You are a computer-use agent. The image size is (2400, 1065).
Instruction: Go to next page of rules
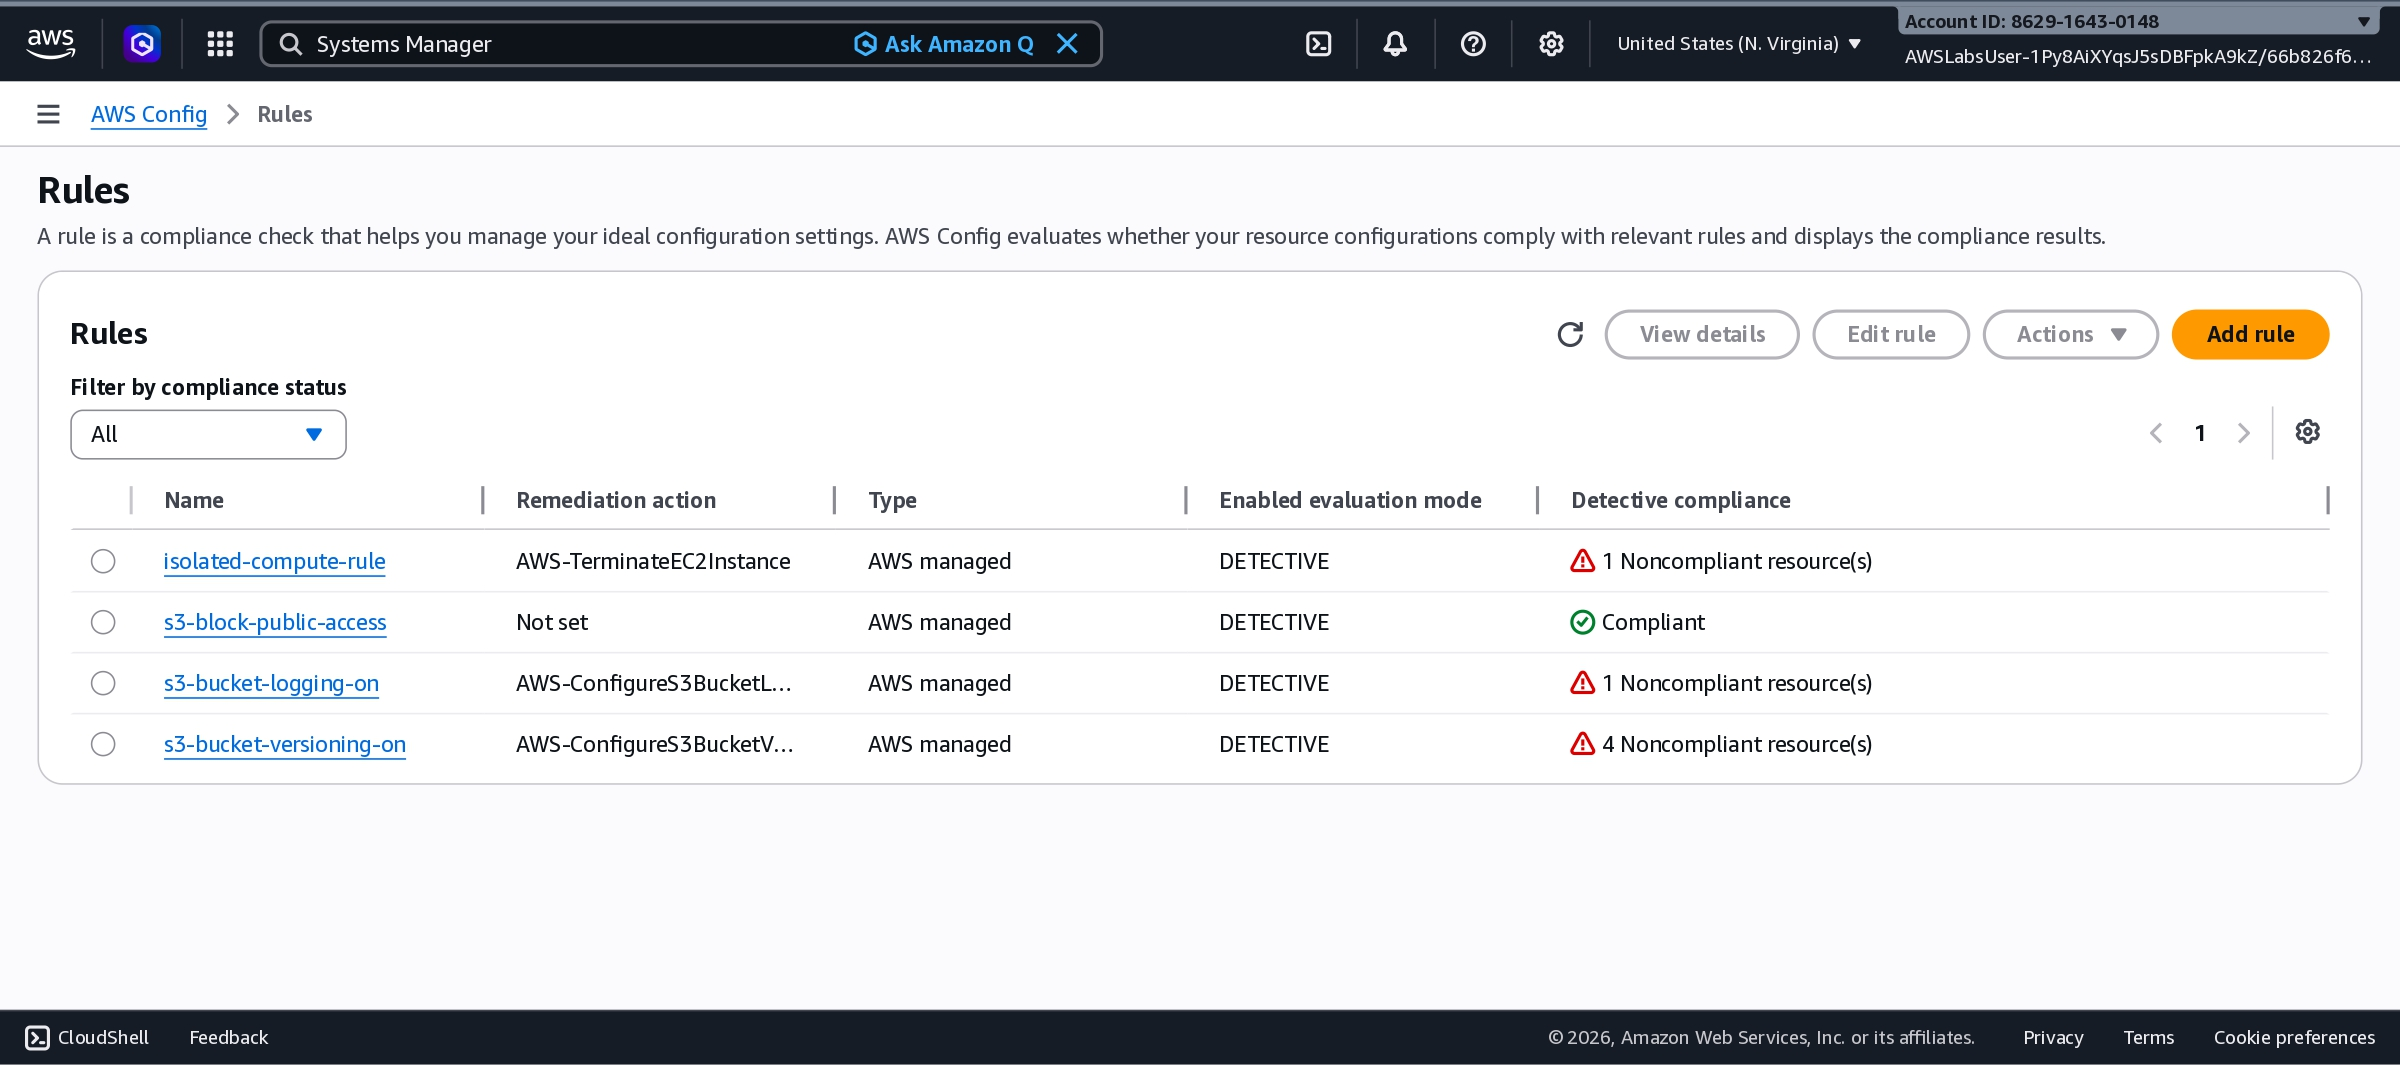pos(2244,433)
